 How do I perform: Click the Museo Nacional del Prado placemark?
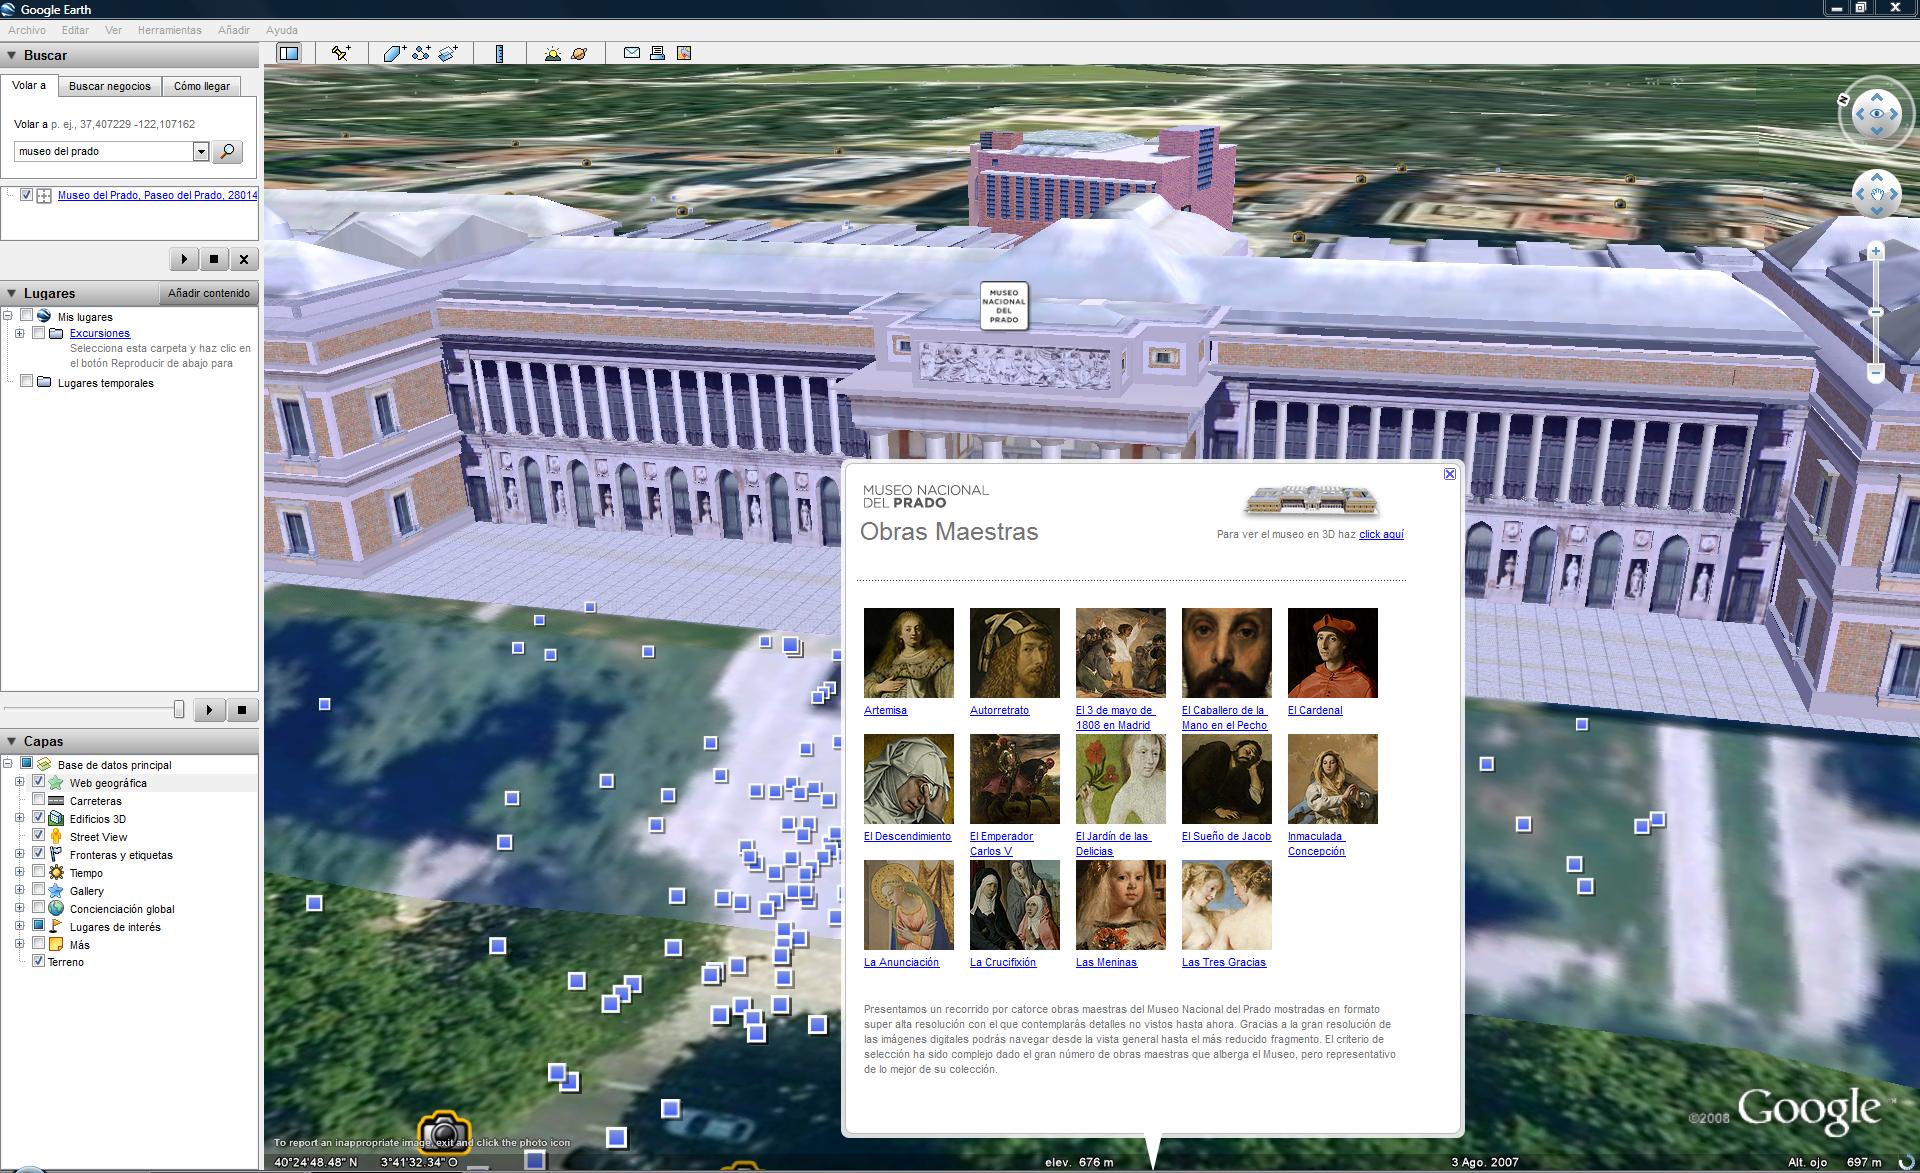[x=1004, y=306]
